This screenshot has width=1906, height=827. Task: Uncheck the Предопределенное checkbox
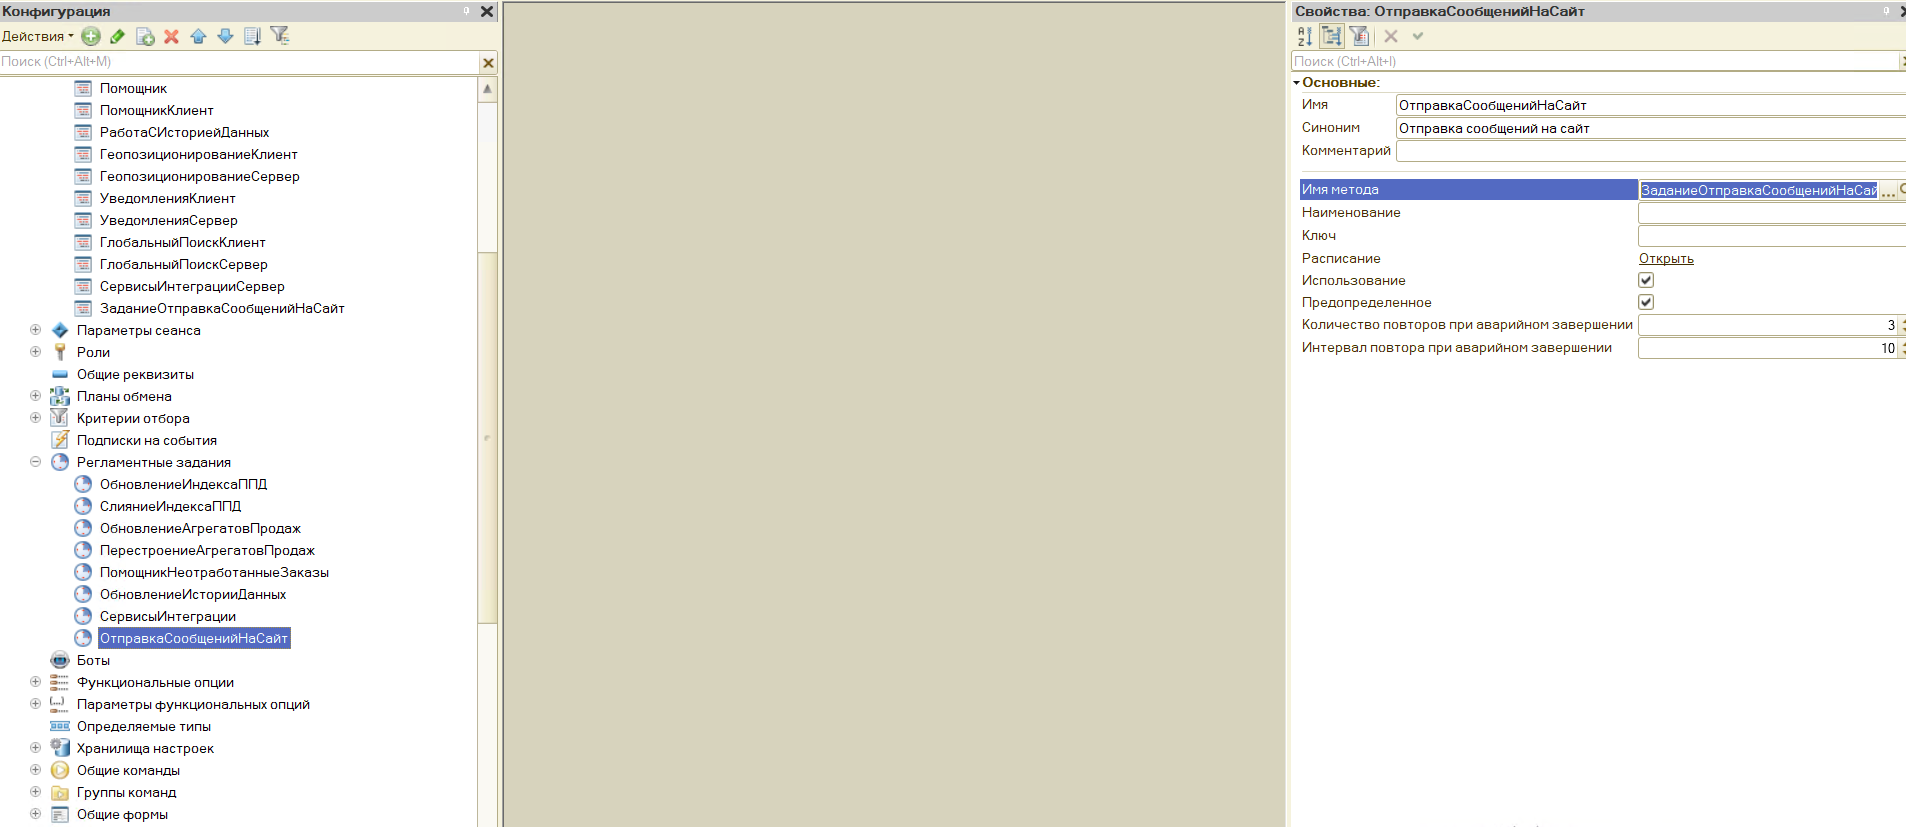pos(1646,302)
